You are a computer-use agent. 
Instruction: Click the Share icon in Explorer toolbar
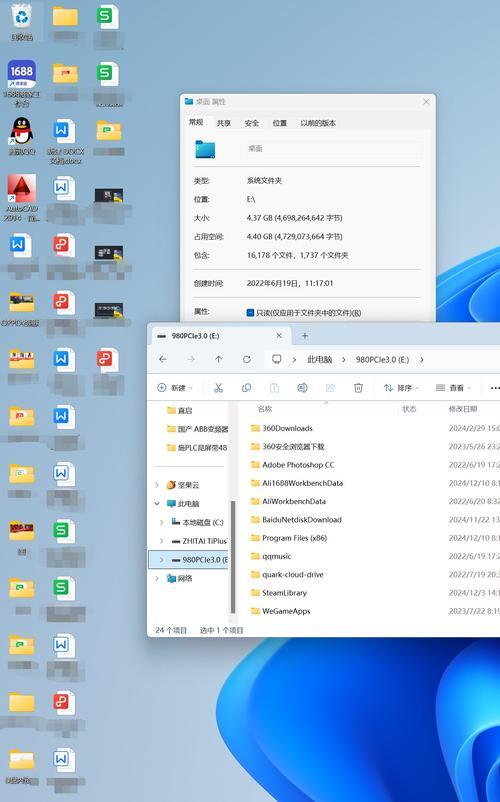point(330,388)
